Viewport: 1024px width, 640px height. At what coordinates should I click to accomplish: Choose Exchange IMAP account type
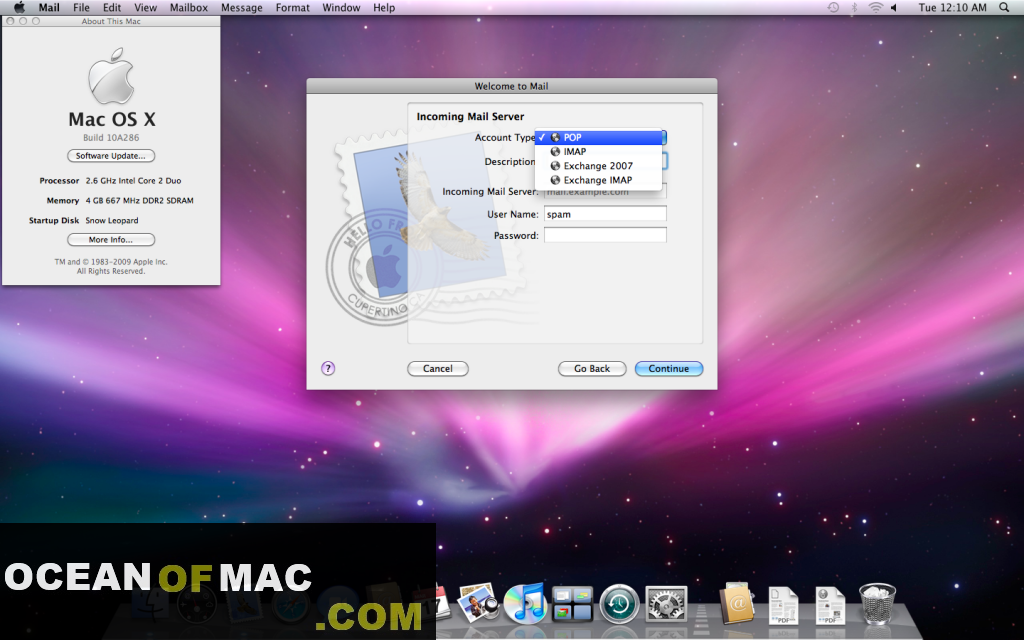(598, 180)
